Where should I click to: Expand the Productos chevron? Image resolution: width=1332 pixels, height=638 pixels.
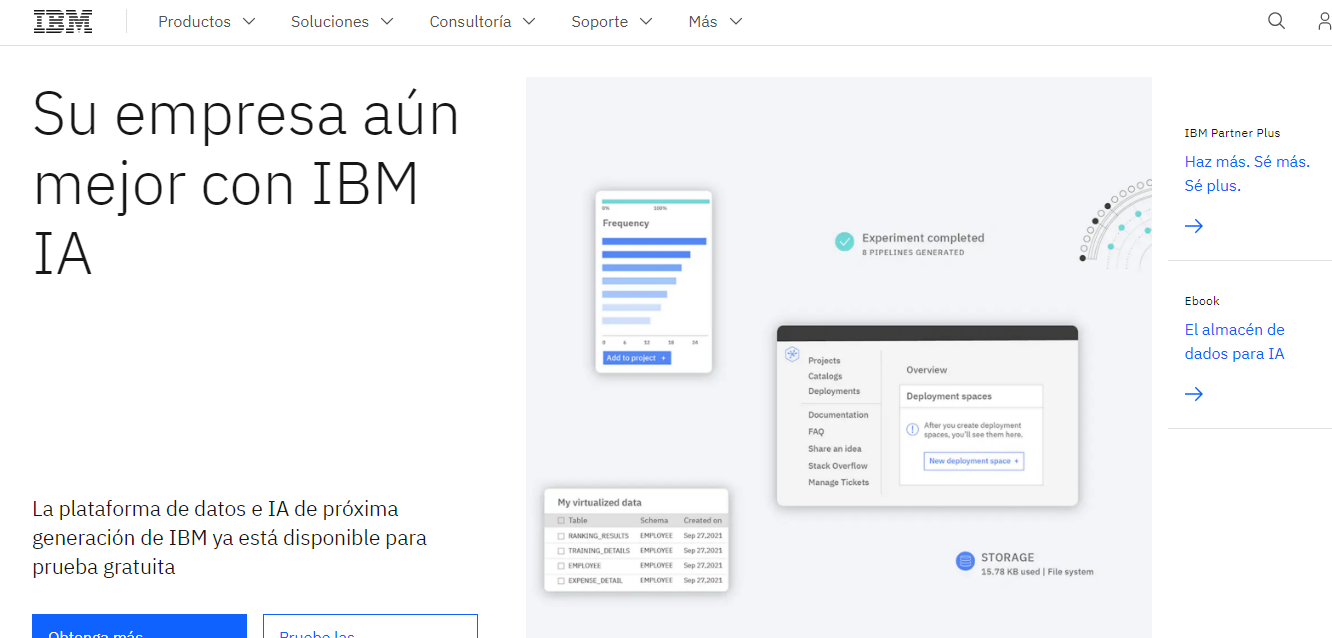tap(249, 21)
